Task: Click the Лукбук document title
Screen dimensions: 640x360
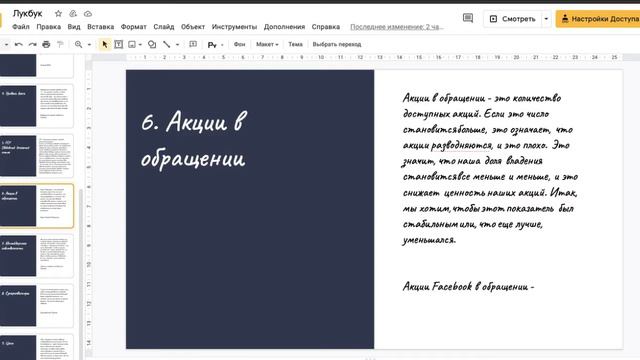Action: click(x=27, y=13)
